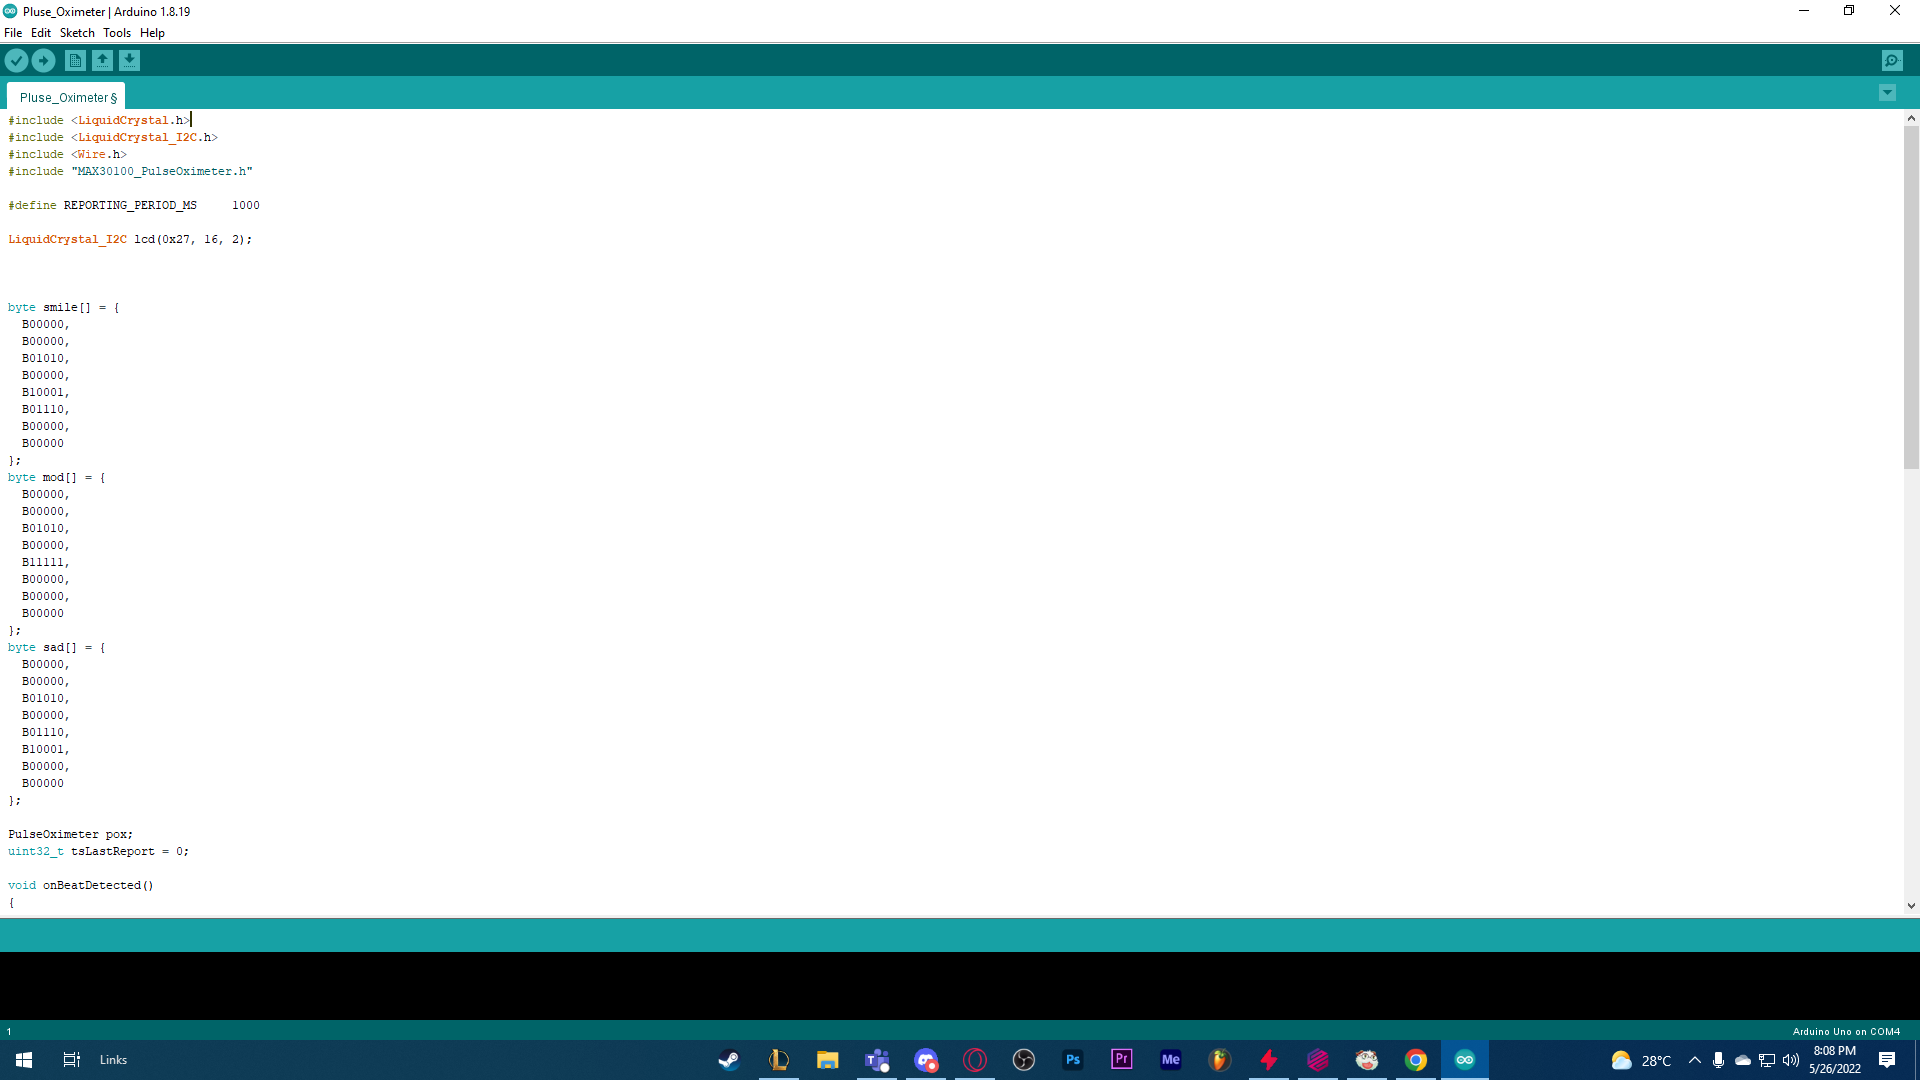1920x1080 pixels.
Task: Open Premiere Pro from the taskbar
Action: click(x=1122, y=1060)
